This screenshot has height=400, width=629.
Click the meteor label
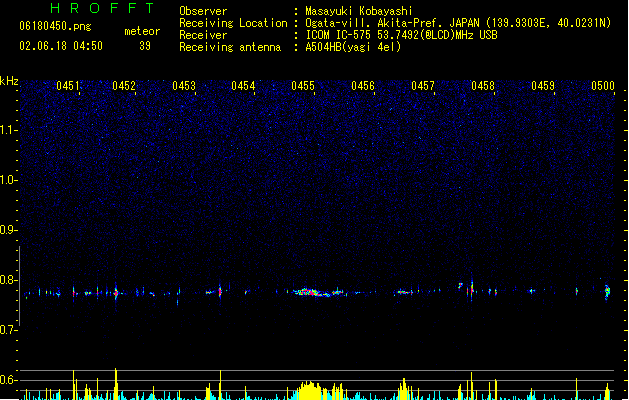pos(142,31)
